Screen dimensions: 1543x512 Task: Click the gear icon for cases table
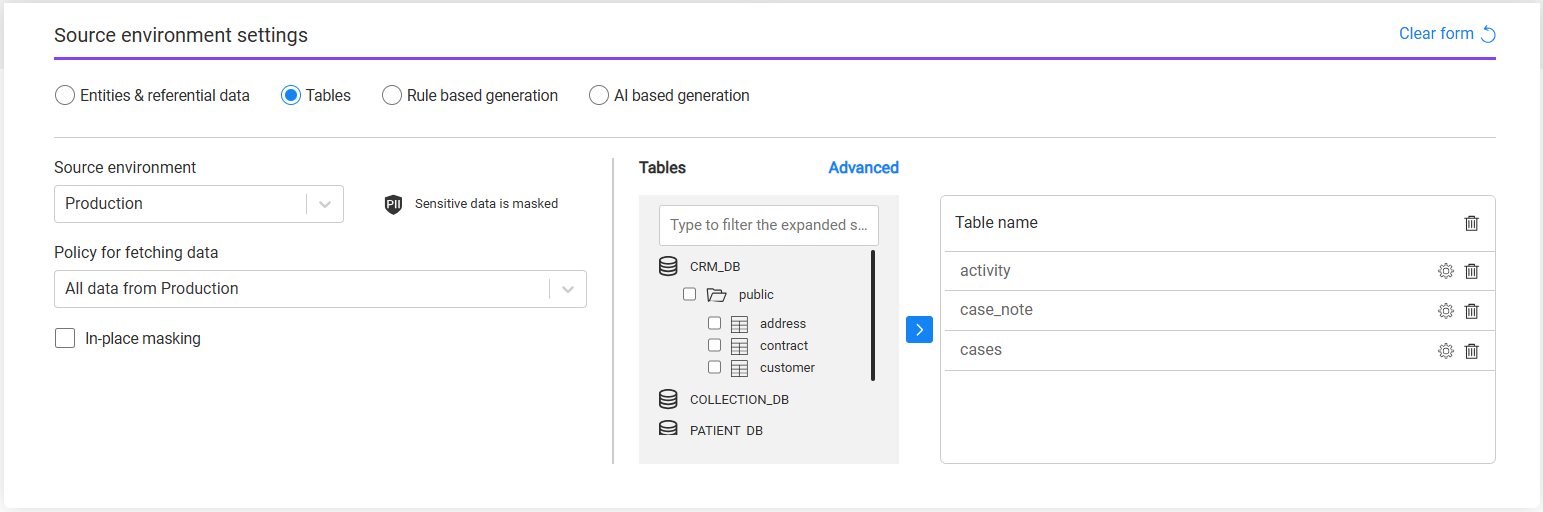coord(1445,351)
